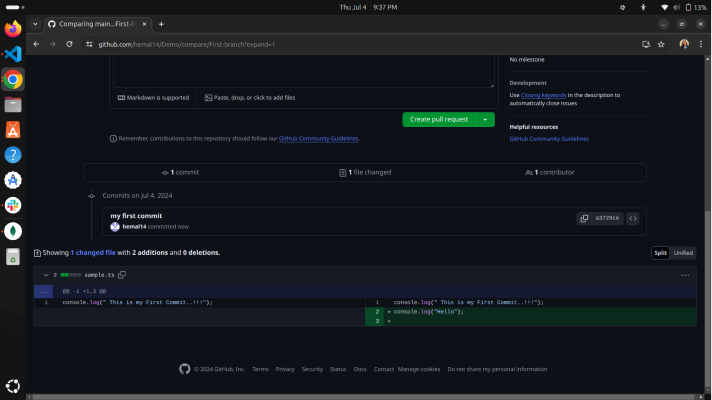View site information icon in address bar
The image size is (712, 400).
[89, 44]
